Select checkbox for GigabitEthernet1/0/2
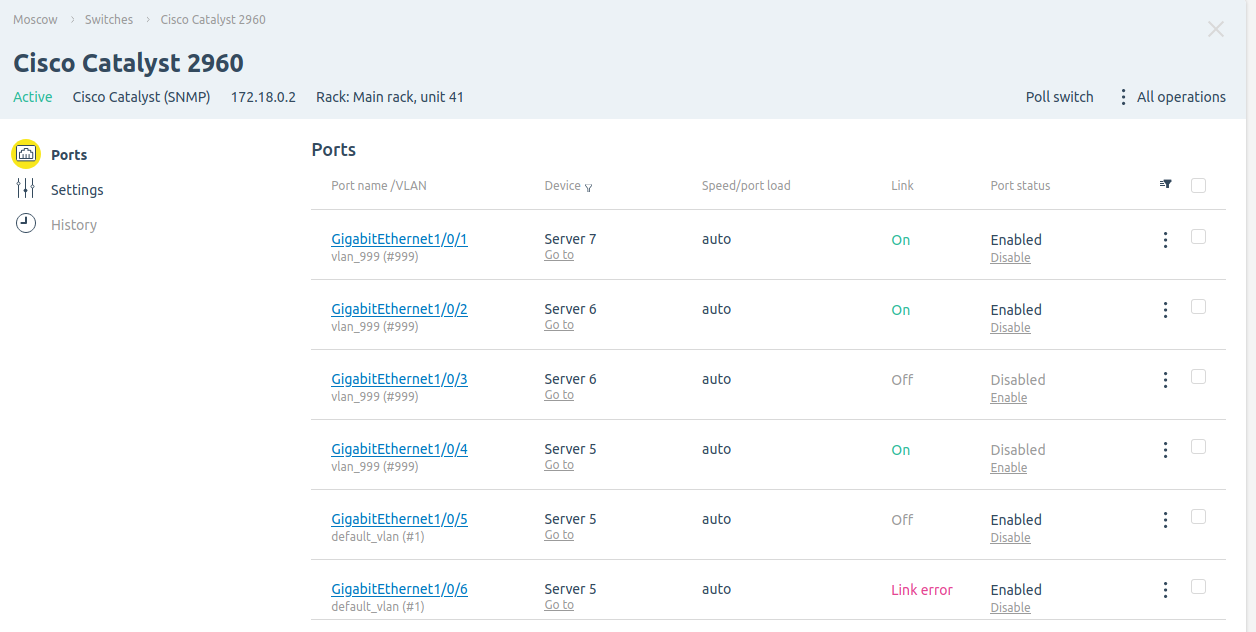The height and width of the screenshot is (632, 1256). [x=1198, y=307]
